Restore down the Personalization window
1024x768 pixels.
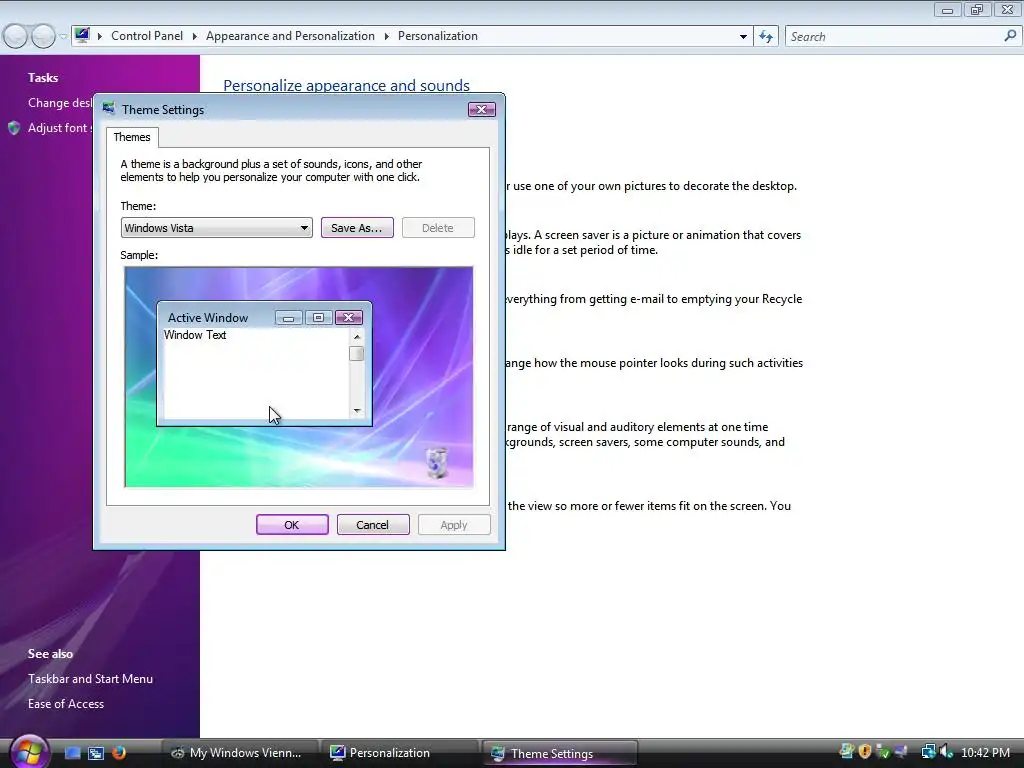point(977,10)
